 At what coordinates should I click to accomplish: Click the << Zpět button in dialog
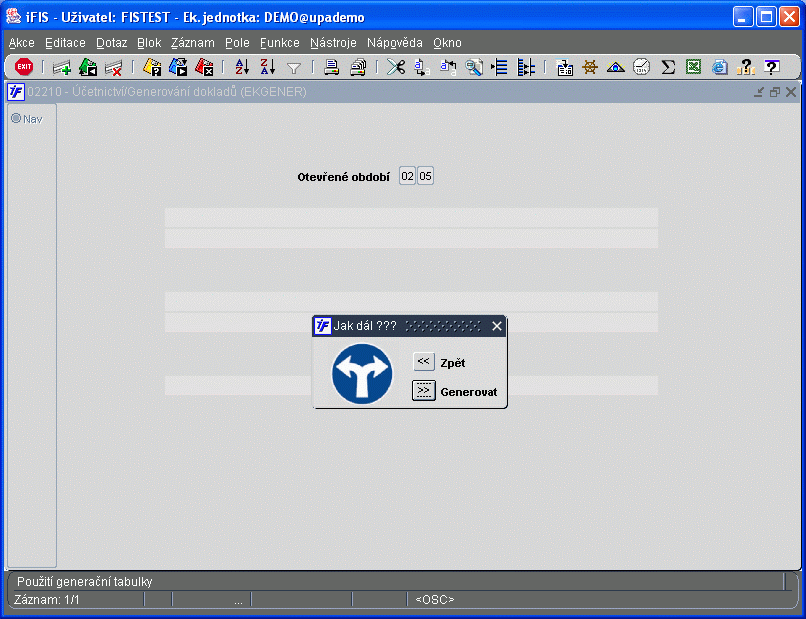pyautogui.click(x=424, y=361)
